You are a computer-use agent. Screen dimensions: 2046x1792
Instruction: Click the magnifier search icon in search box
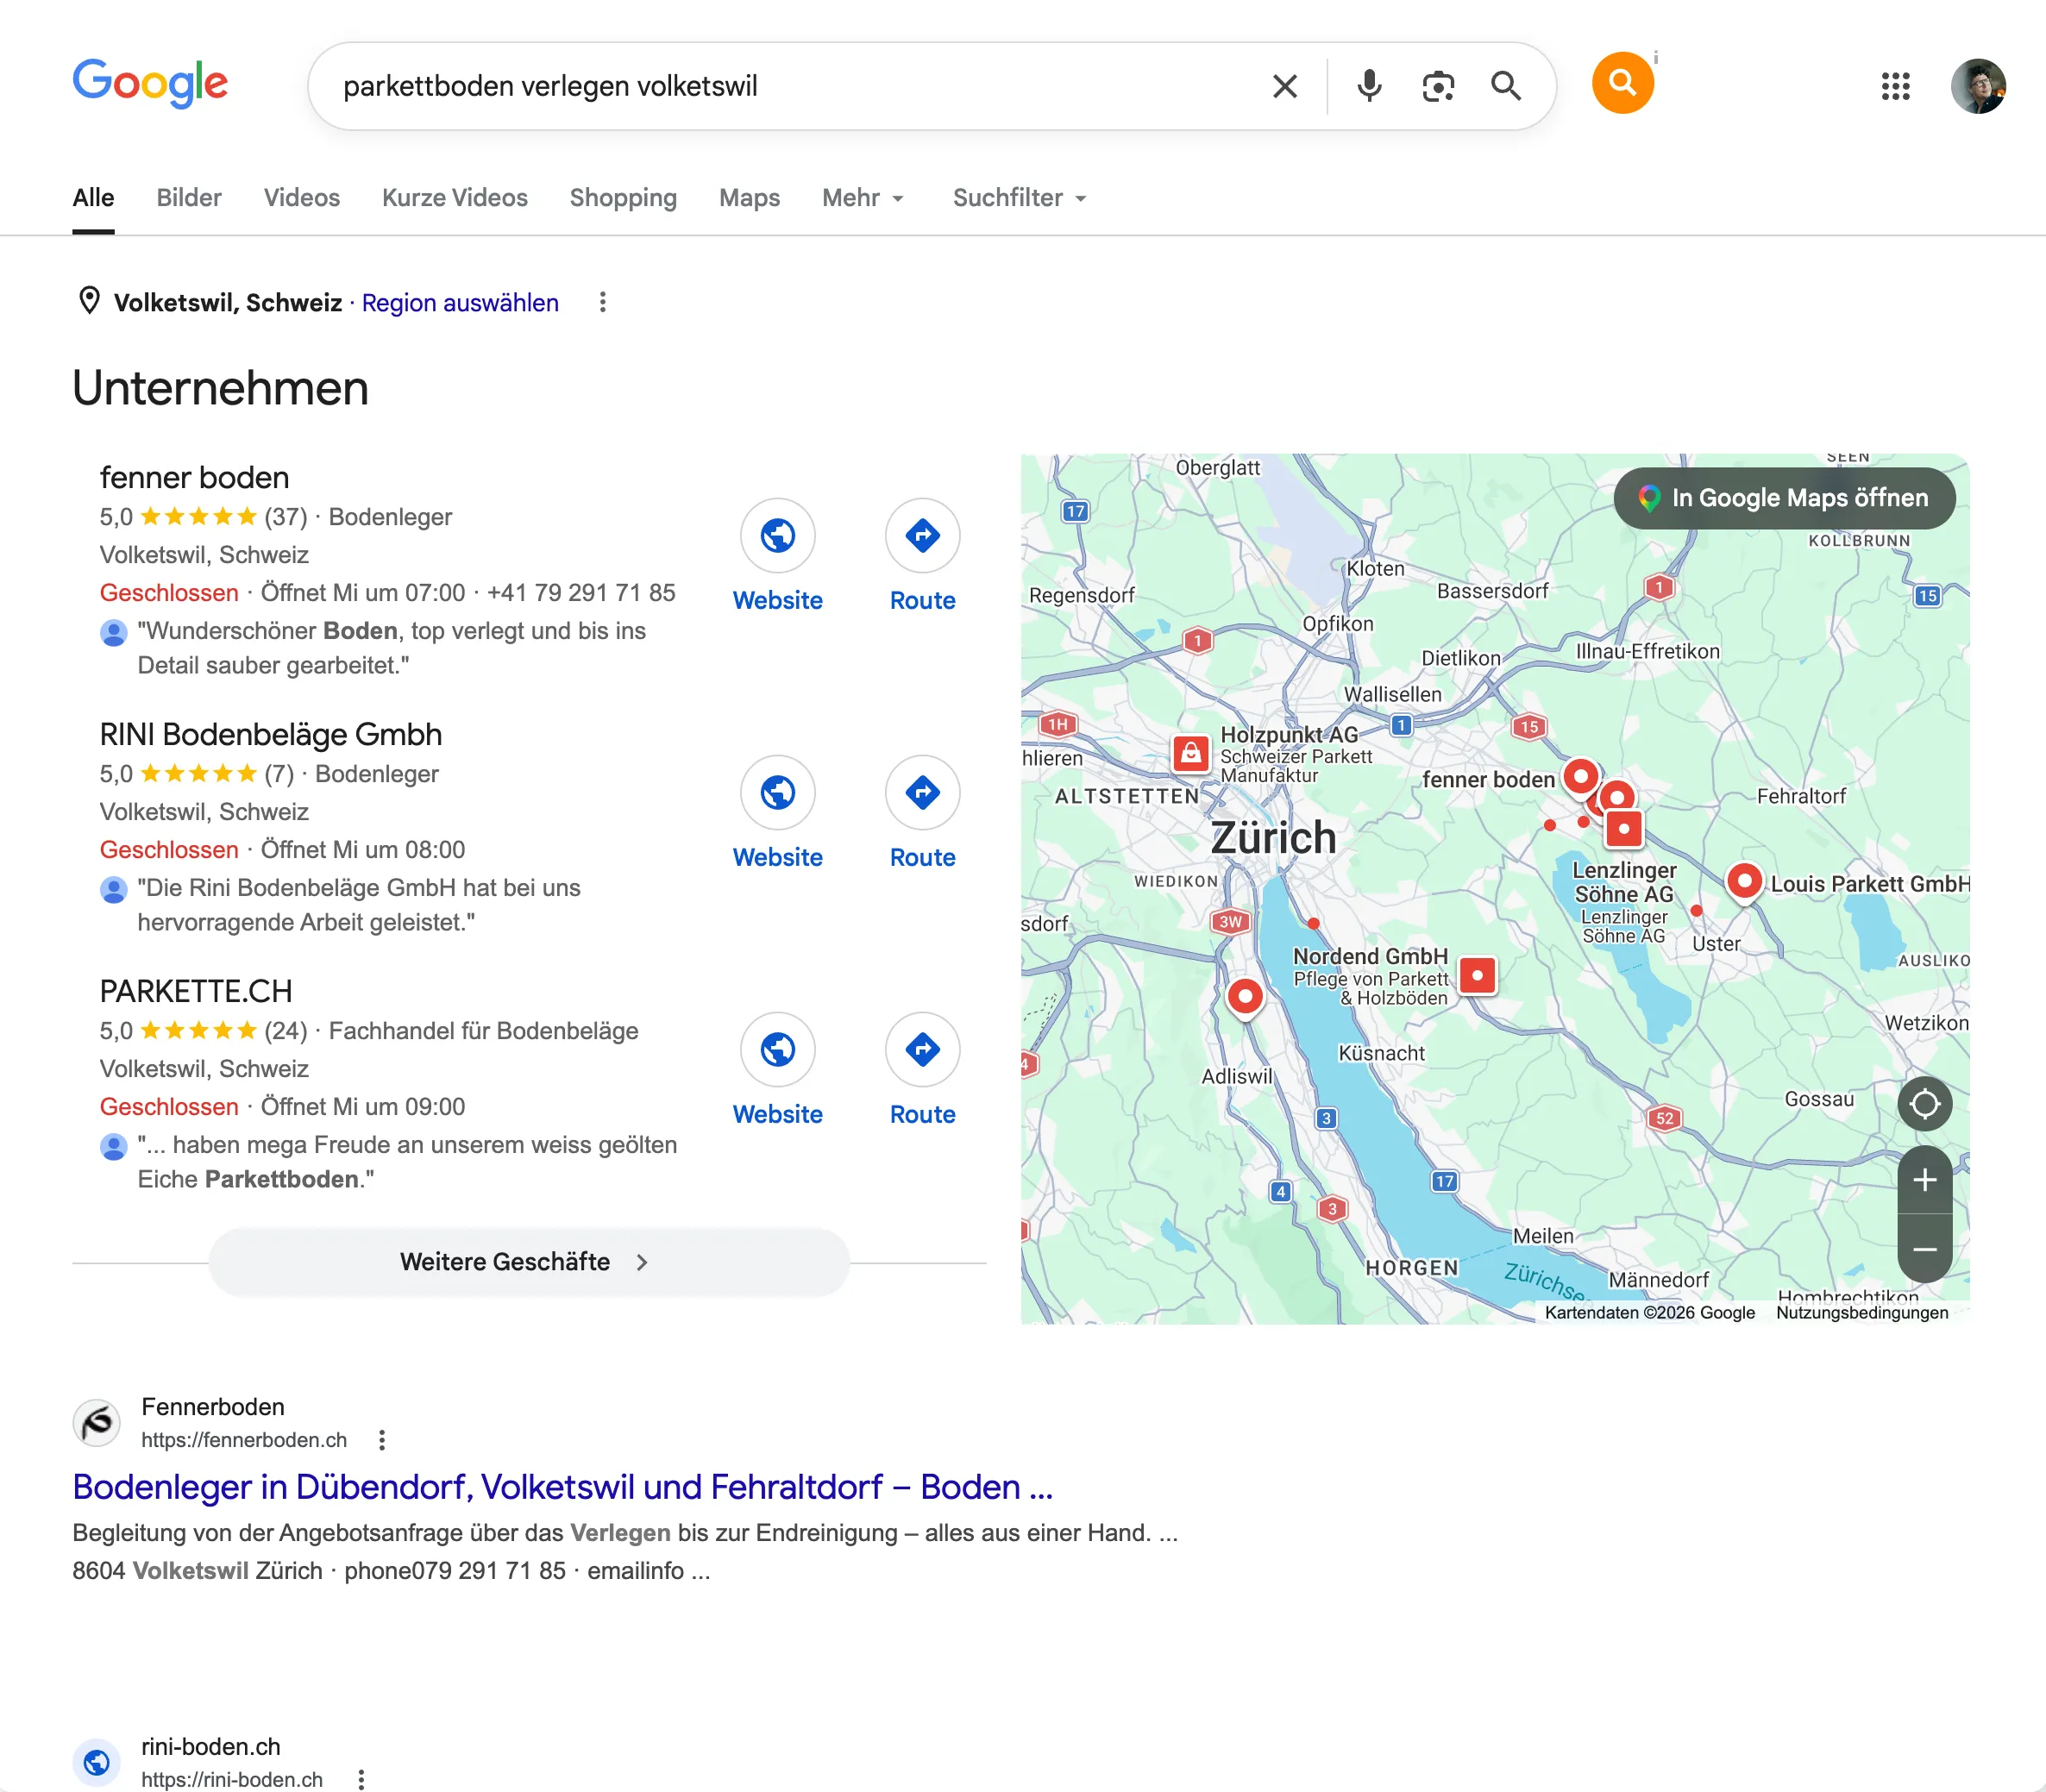tap(1506, 86)
